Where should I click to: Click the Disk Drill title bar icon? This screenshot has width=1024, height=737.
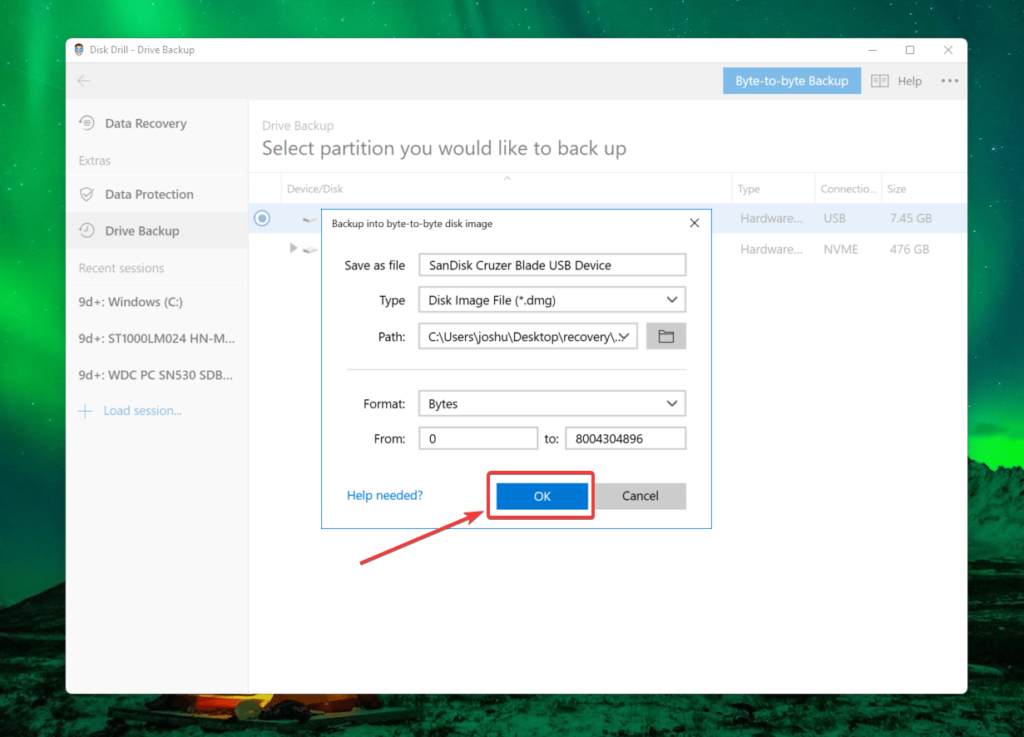click(78, 49)
